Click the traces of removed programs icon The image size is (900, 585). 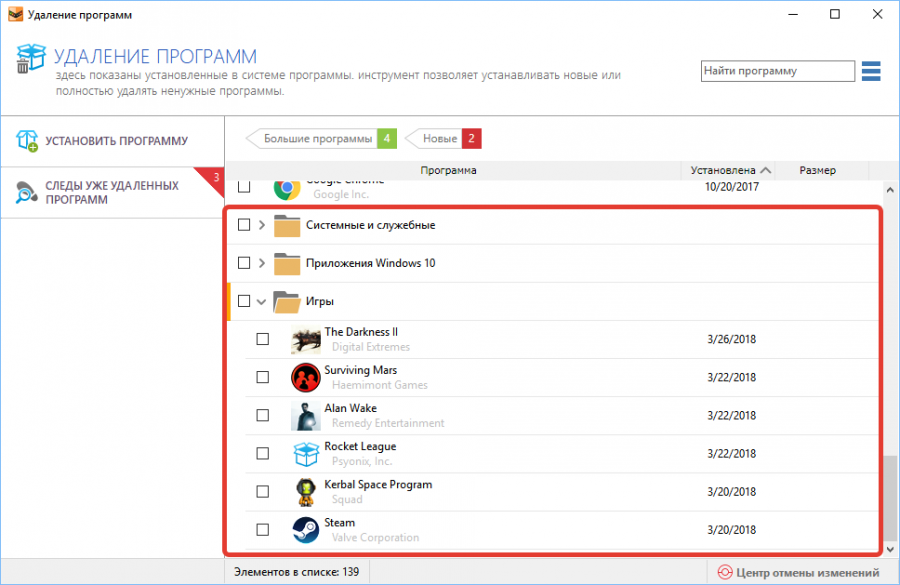(26, 192)
